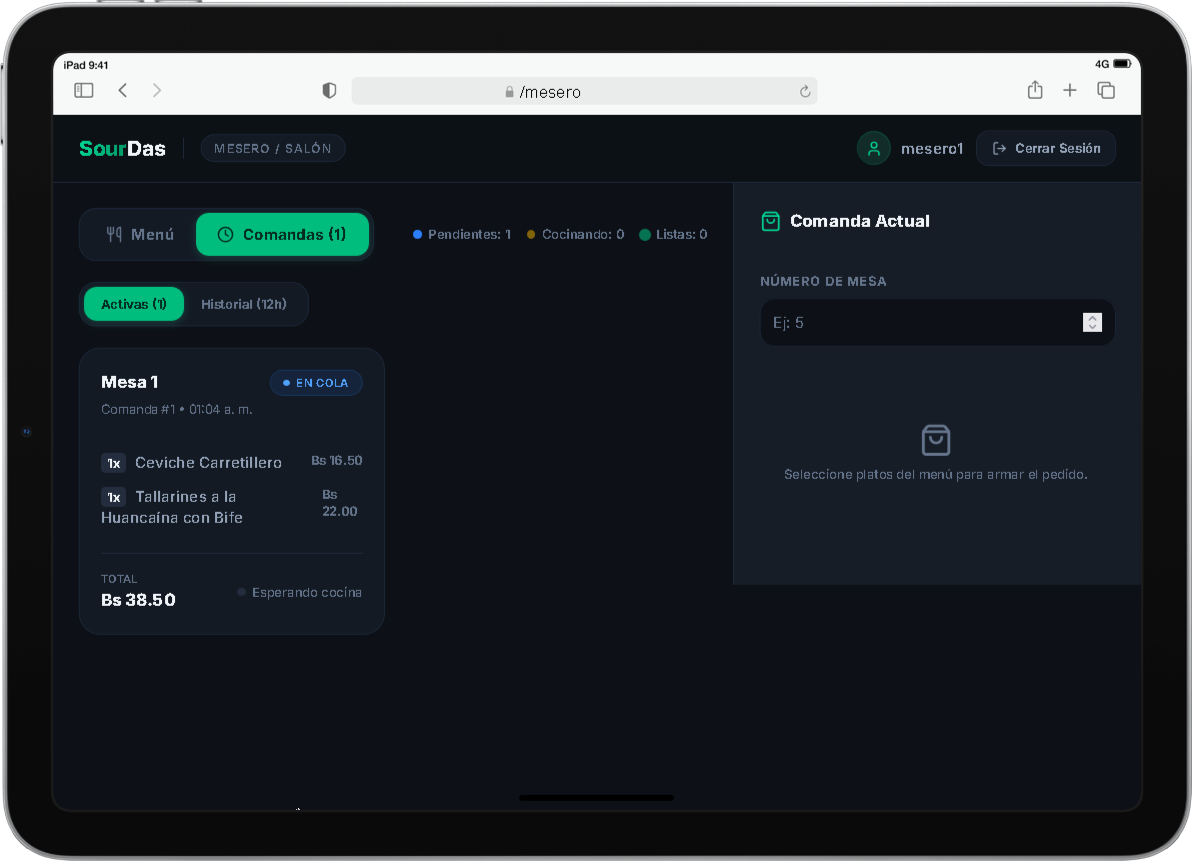Image resolution: width=1192 pixels, height=861 pixels.
Task: Open the Mesa 1 order card
Action: [232, 491]
